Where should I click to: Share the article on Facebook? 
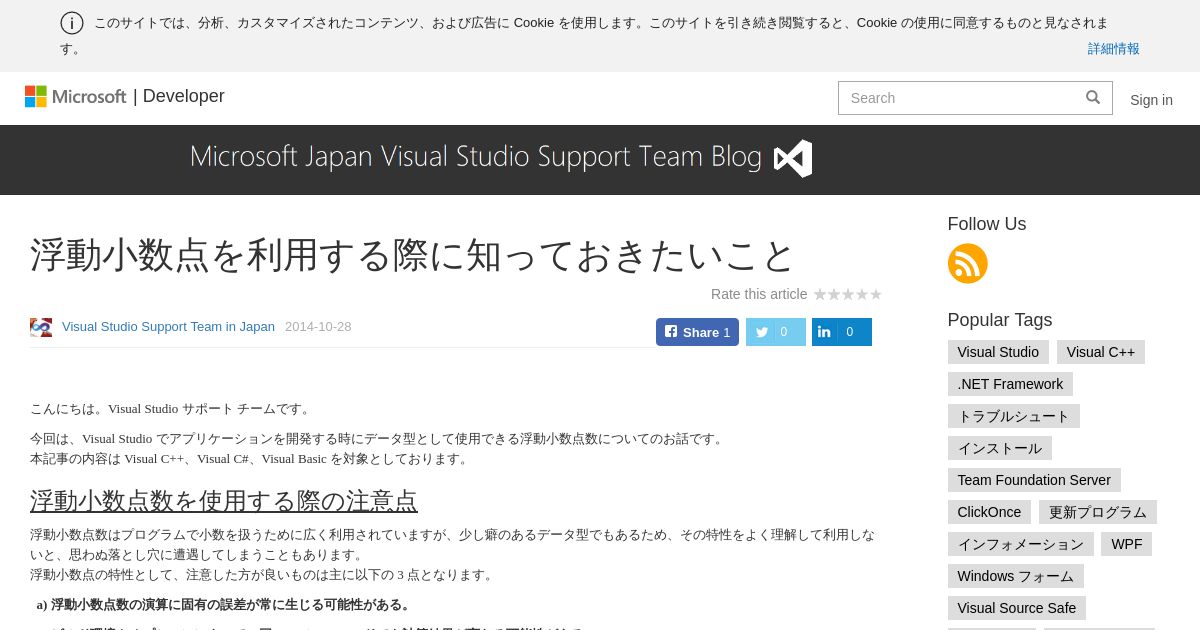pos(697,332)
